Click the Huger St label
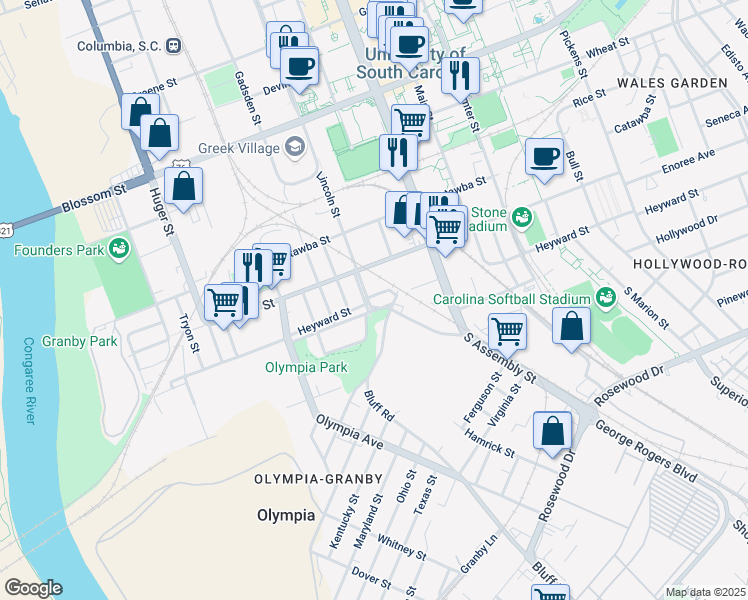The width and height of the screenshot is (748, 600). pos(161,211)
